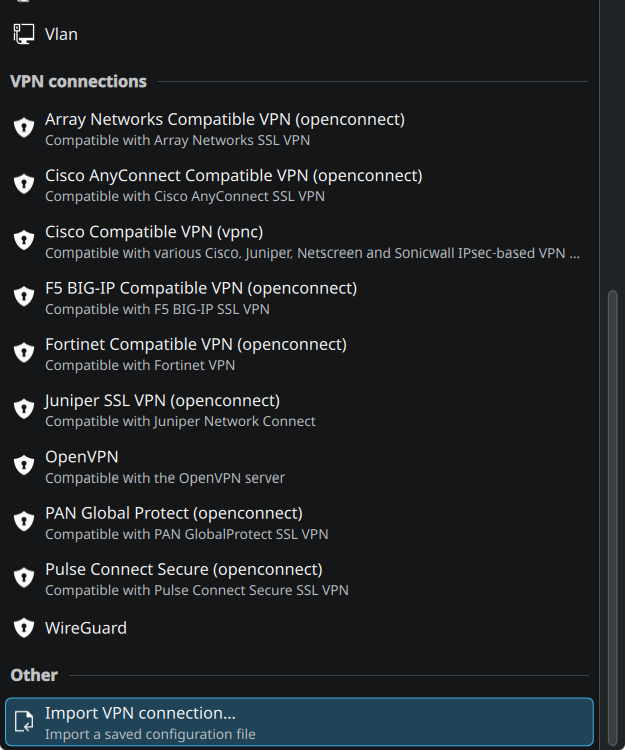Select PAN Global Protect (openconnect) entry
The image size is (625, 750).
[174, 522]
